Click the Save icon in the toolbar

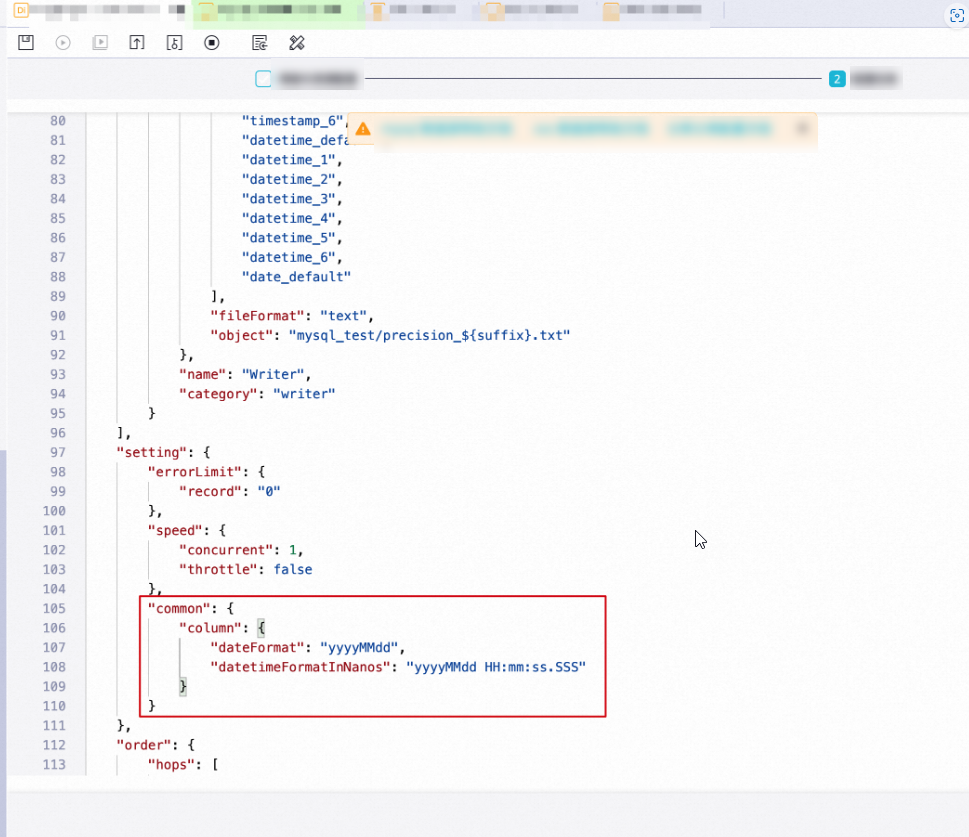click(x=26, y=43)
